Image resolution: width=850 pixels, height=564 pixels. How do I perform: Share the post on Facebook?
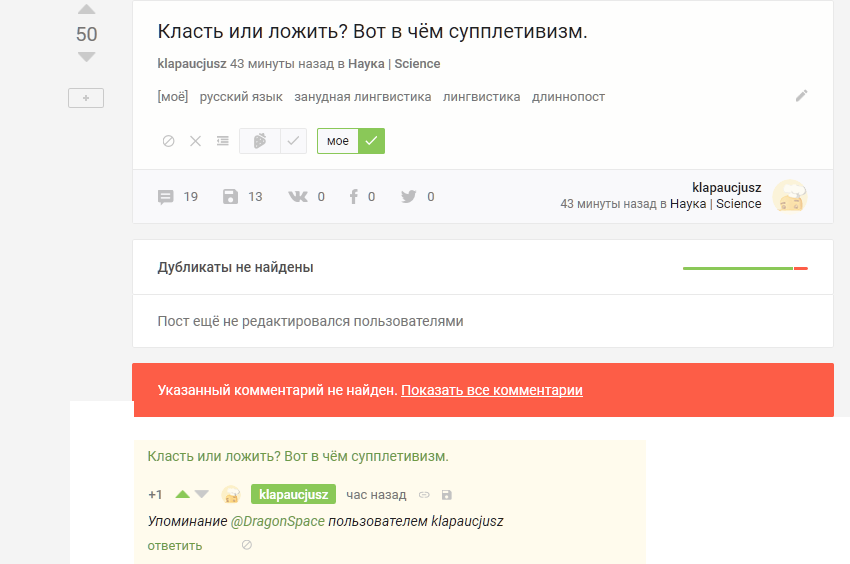coord(354,197)
